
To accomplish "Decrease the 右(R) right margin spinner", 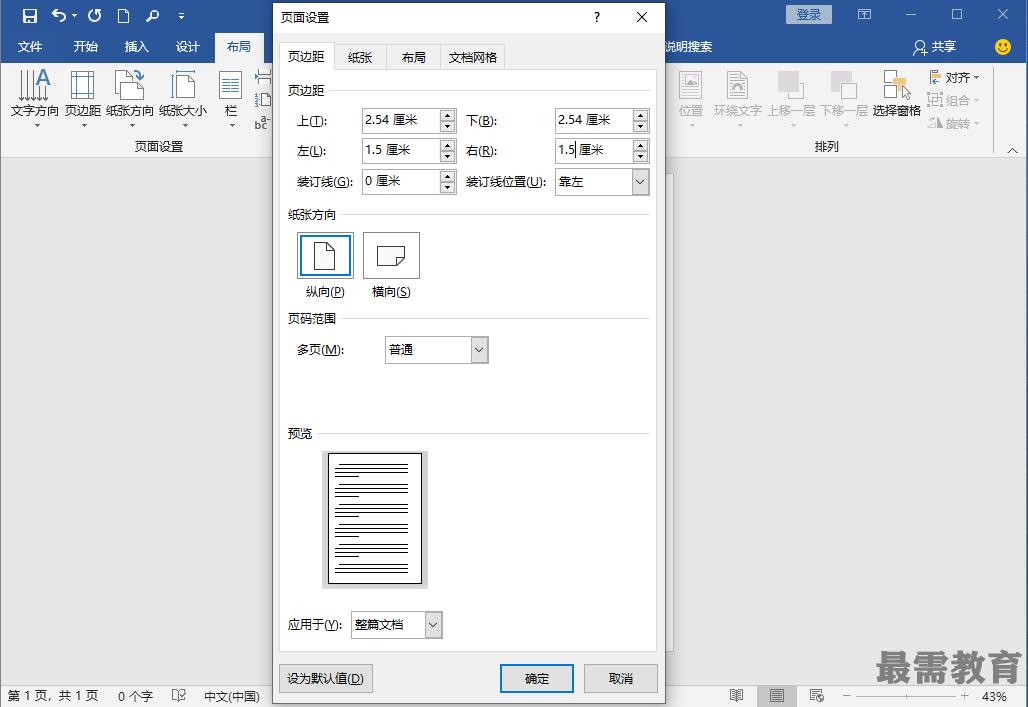I will pos(641,156).
